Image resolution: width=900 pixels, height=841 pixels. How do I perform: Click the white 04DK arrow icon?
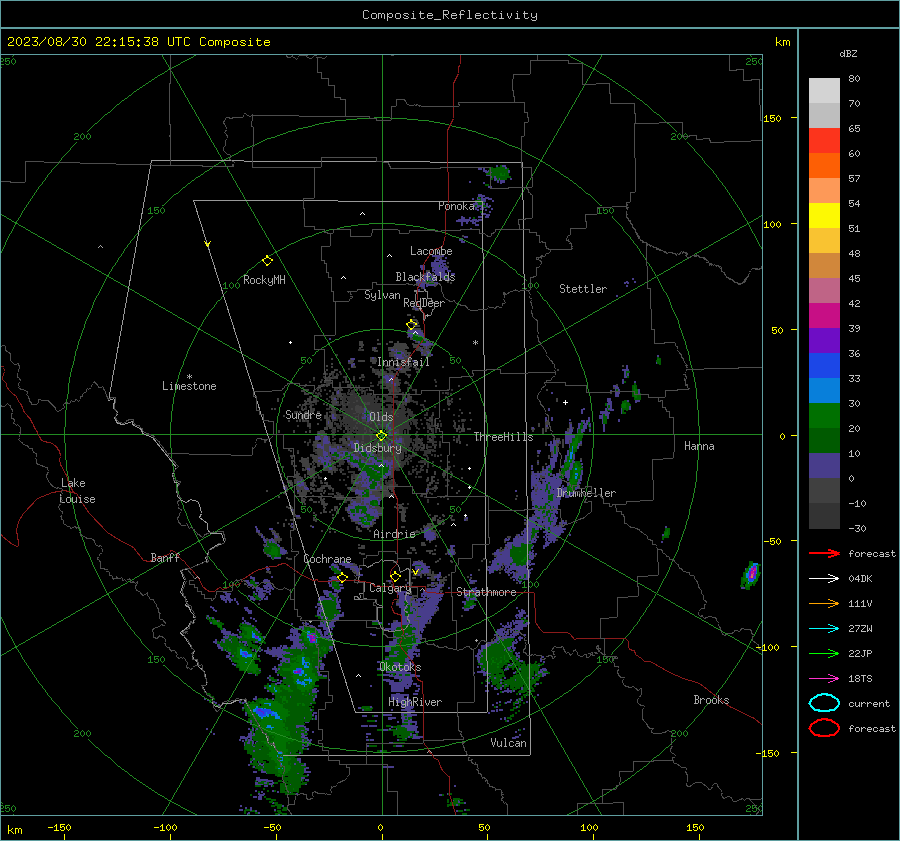click(x=824, y=579)
